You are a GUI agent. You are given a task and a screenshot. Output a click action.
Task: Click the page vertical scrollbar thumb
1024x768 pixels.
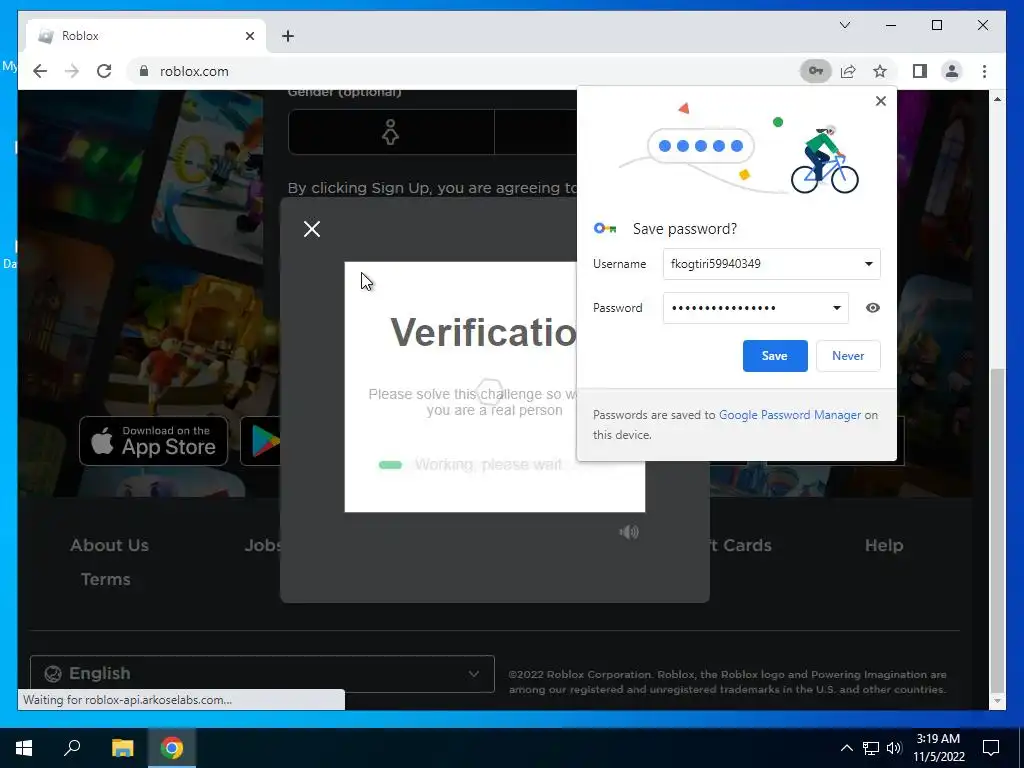click(997, 530)
